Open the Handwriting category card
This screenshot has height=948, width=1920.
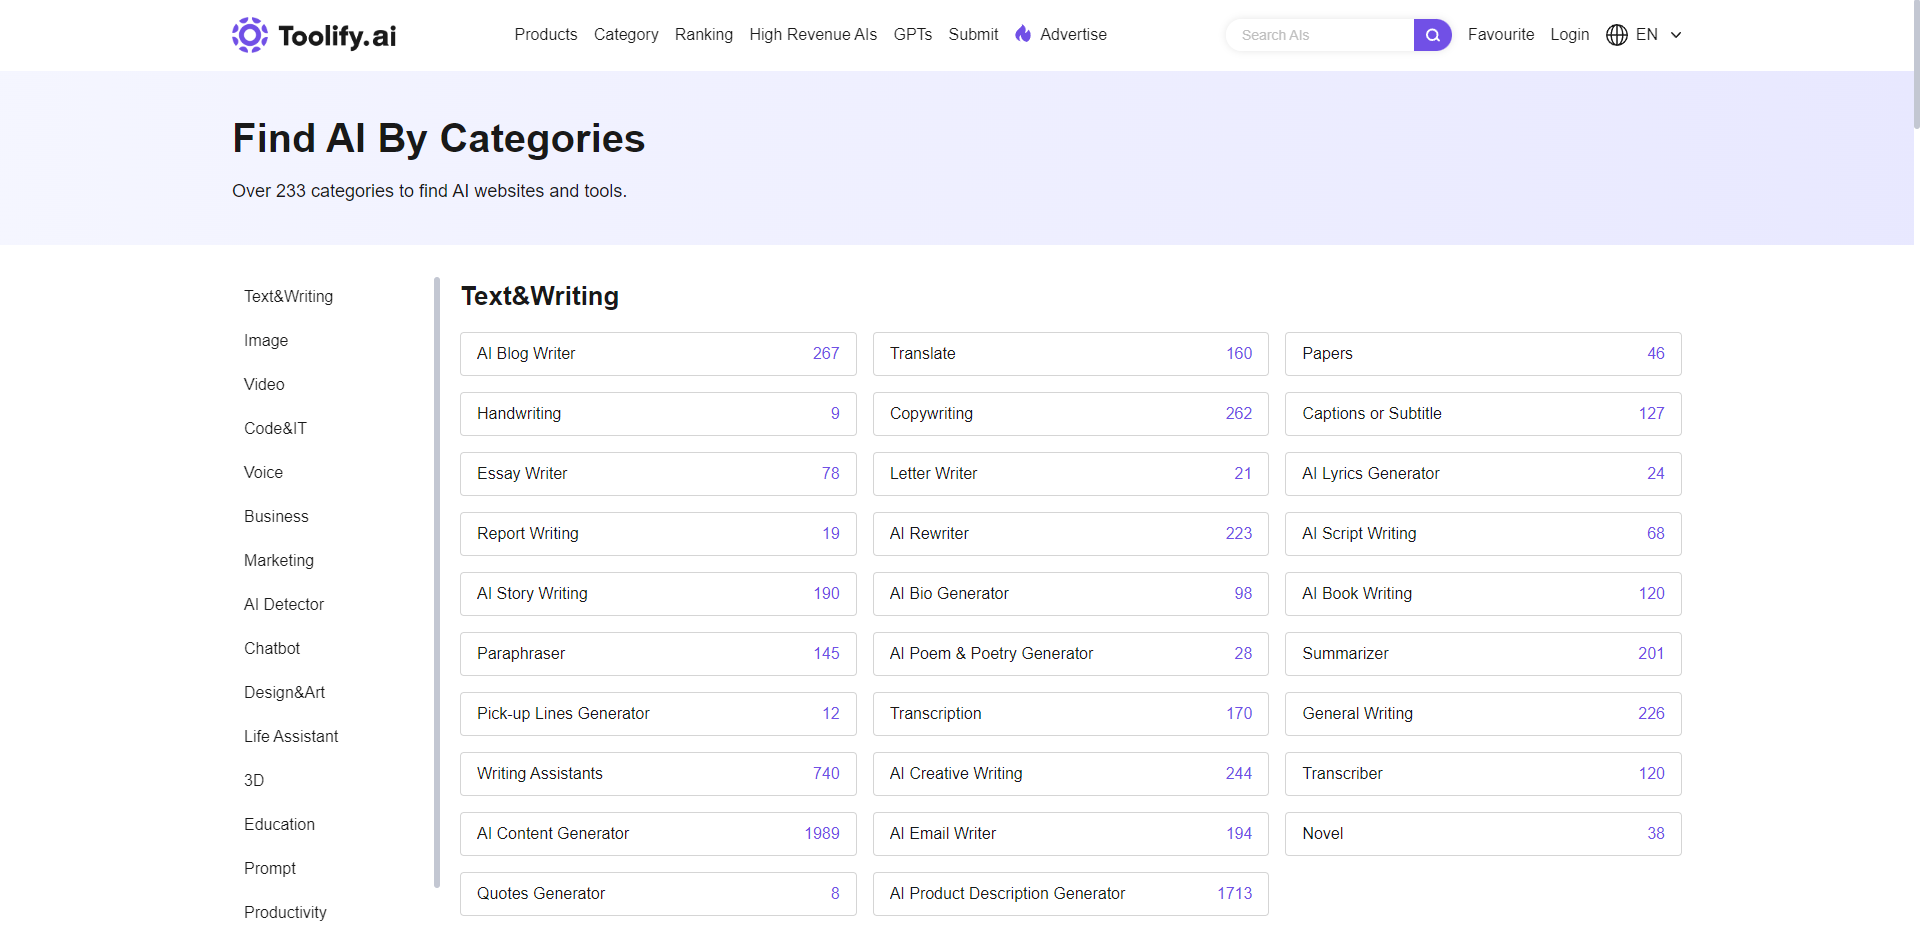click(x=658, y=414)
